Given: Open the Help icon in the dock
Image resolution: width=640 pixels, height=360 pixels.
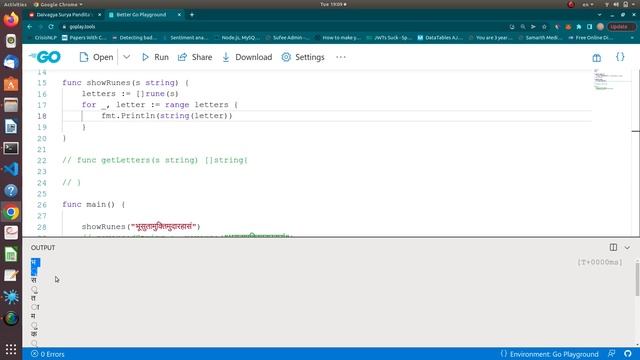Looking at the screenshot, I should tap(11, 191).
